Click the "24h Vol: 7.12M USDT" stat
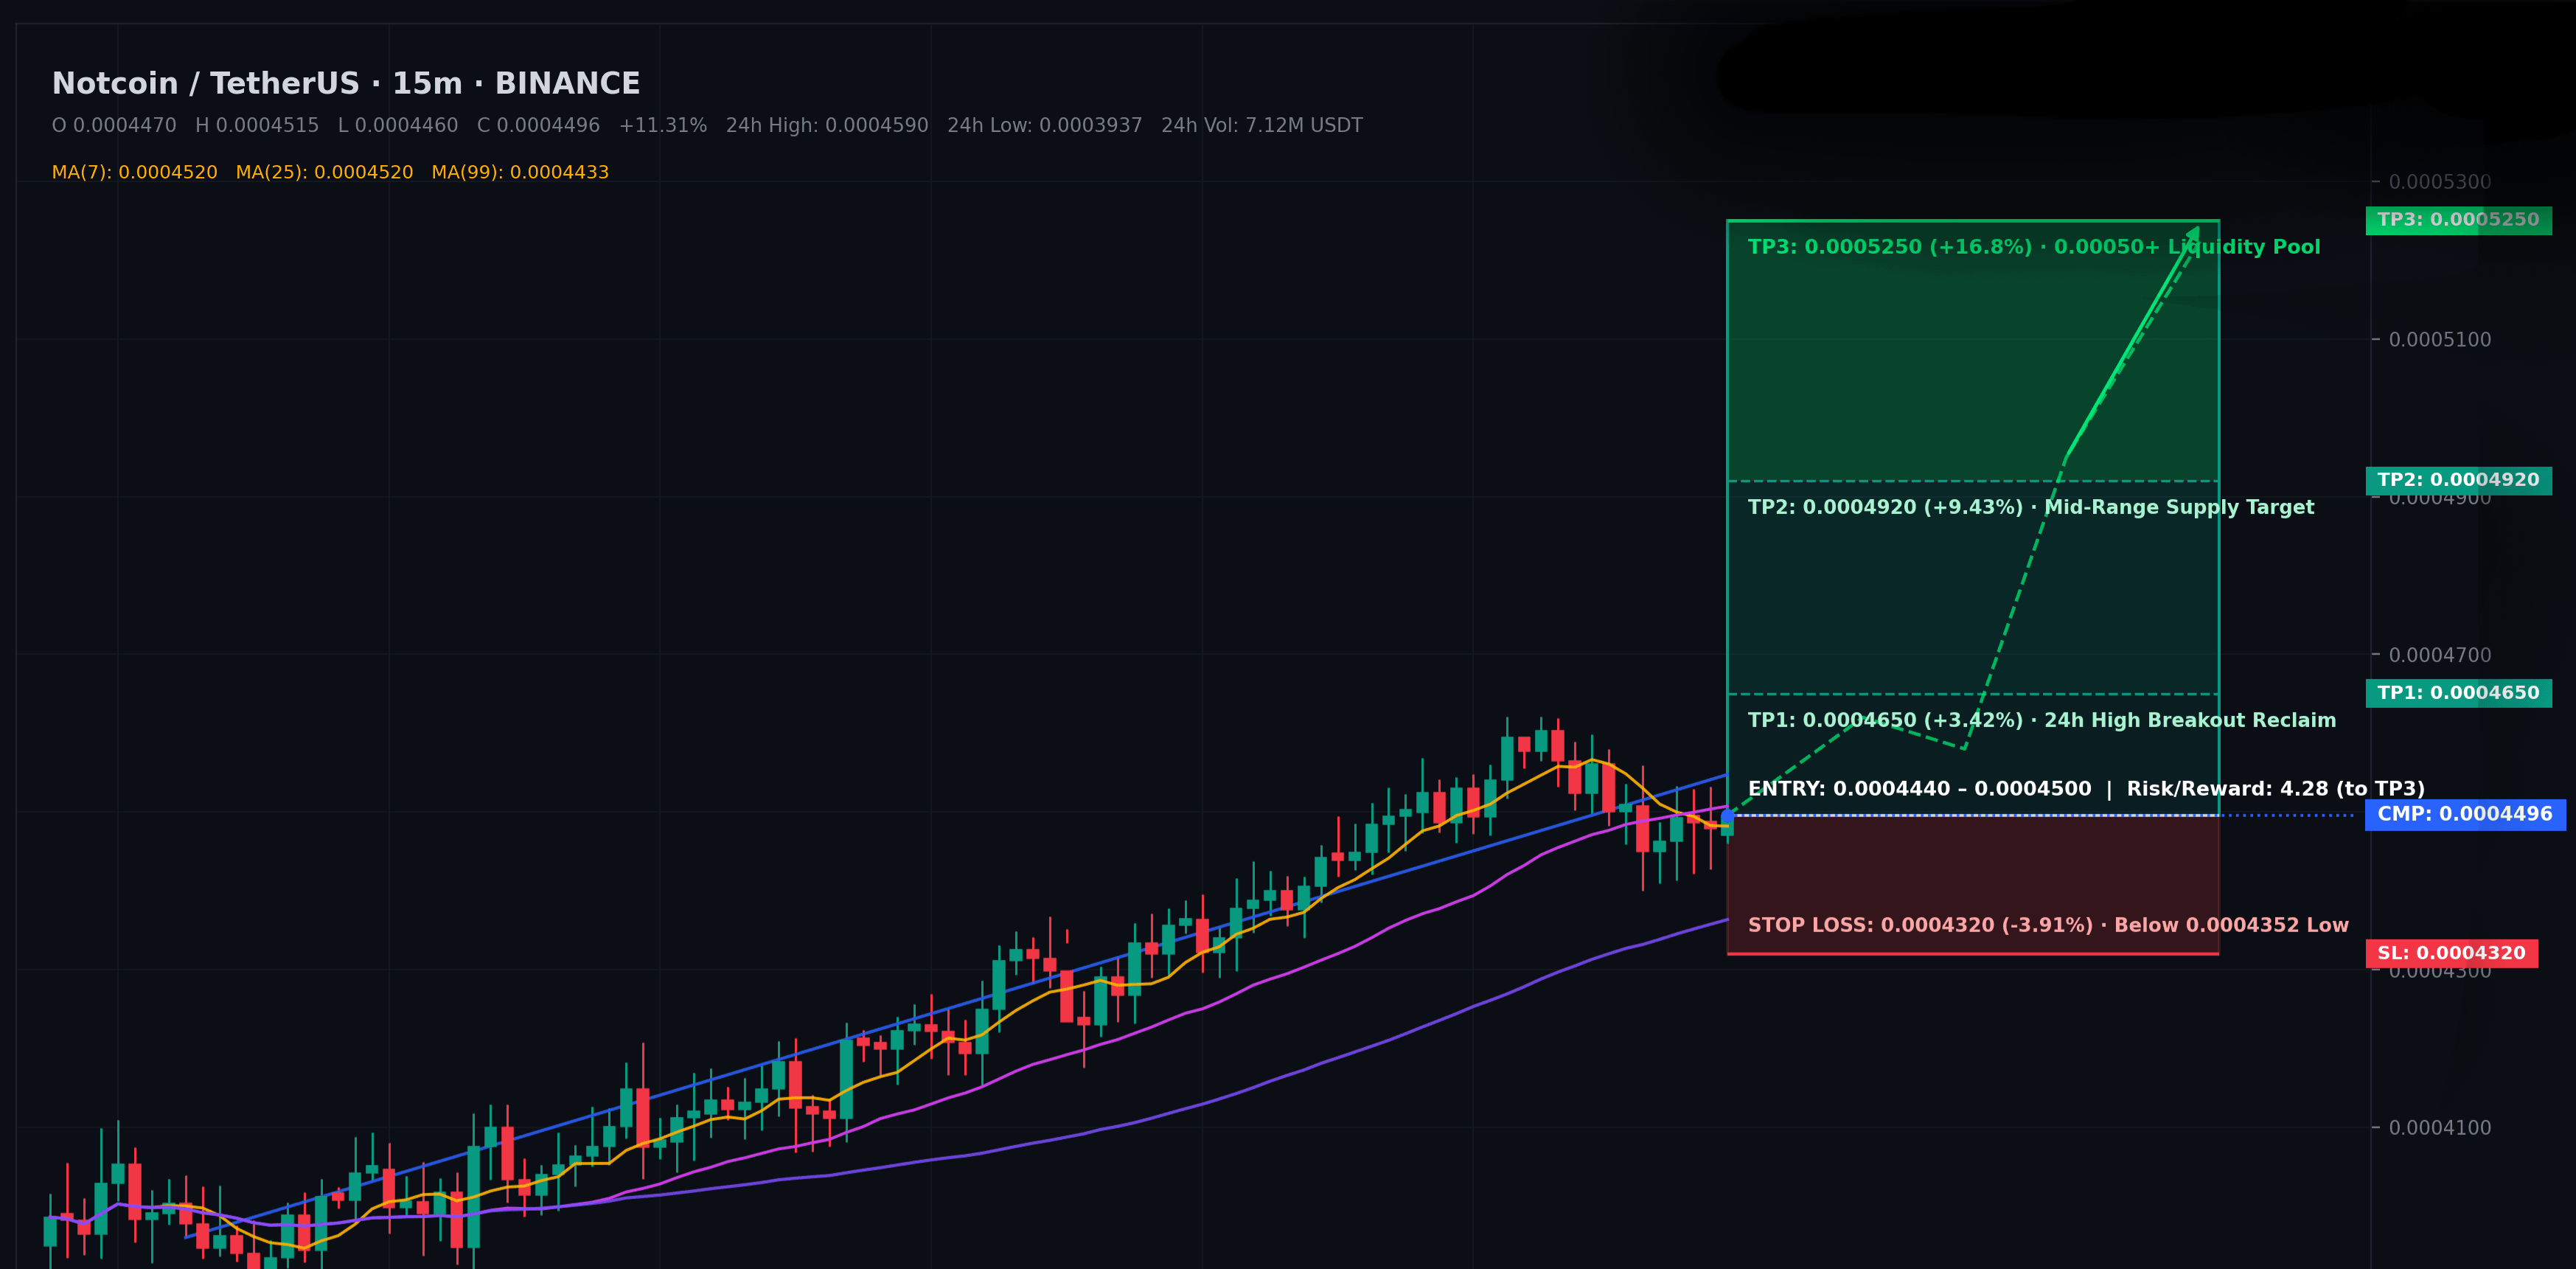 coord(1262,126)
